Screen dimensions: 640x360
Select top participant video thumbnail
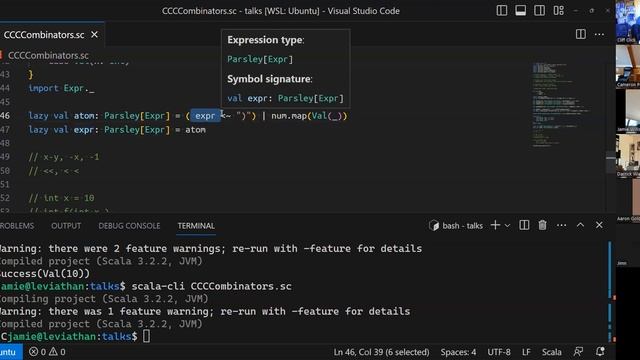(628, 21)
